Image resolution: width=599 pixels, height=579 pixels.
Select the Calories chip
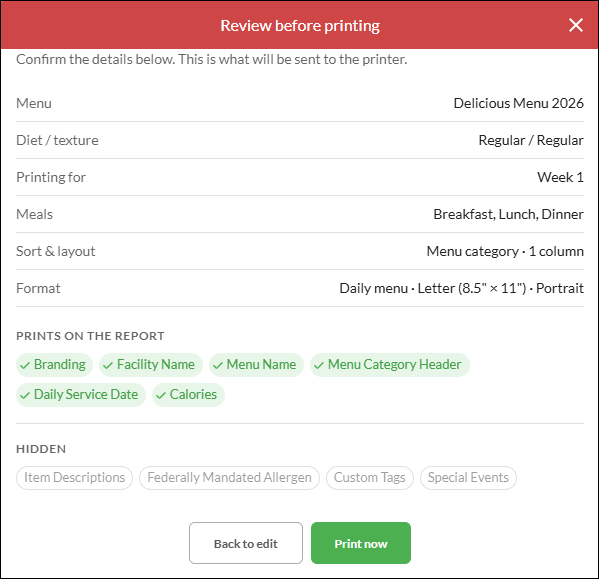(x=188, y=395)
